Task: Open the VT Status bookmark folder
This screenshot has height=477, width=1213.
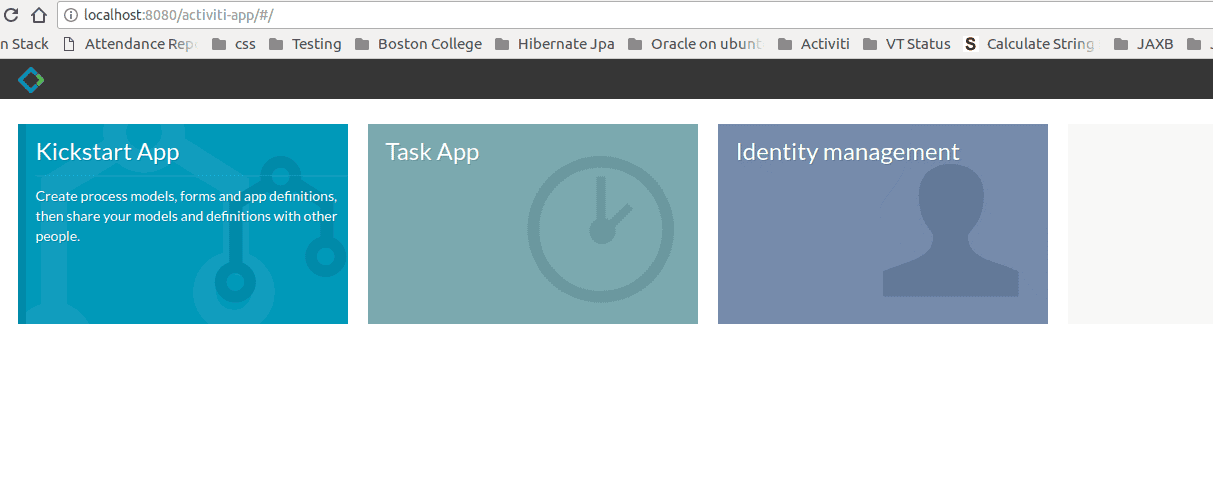Action: click(x=906, y=44)
